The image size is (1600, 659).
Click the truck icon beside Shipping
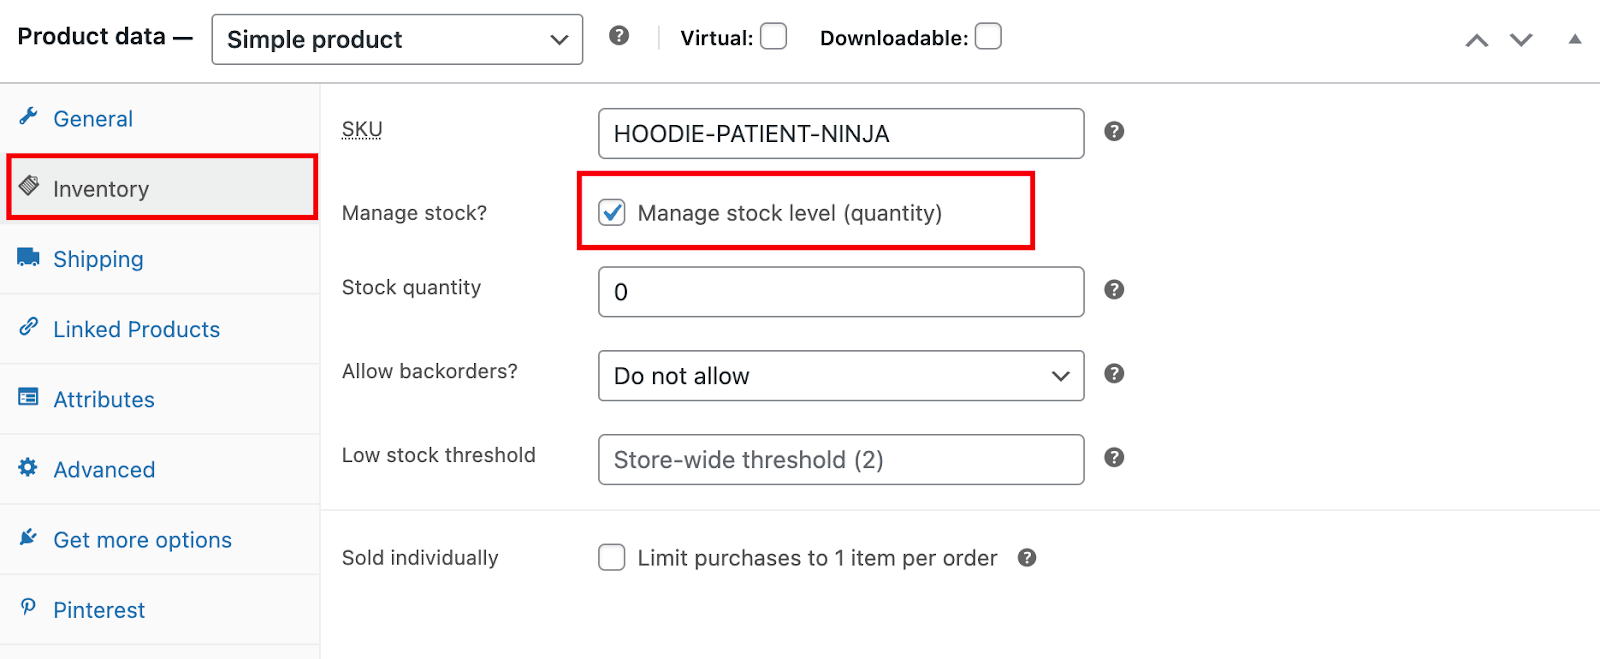(28, 258)
